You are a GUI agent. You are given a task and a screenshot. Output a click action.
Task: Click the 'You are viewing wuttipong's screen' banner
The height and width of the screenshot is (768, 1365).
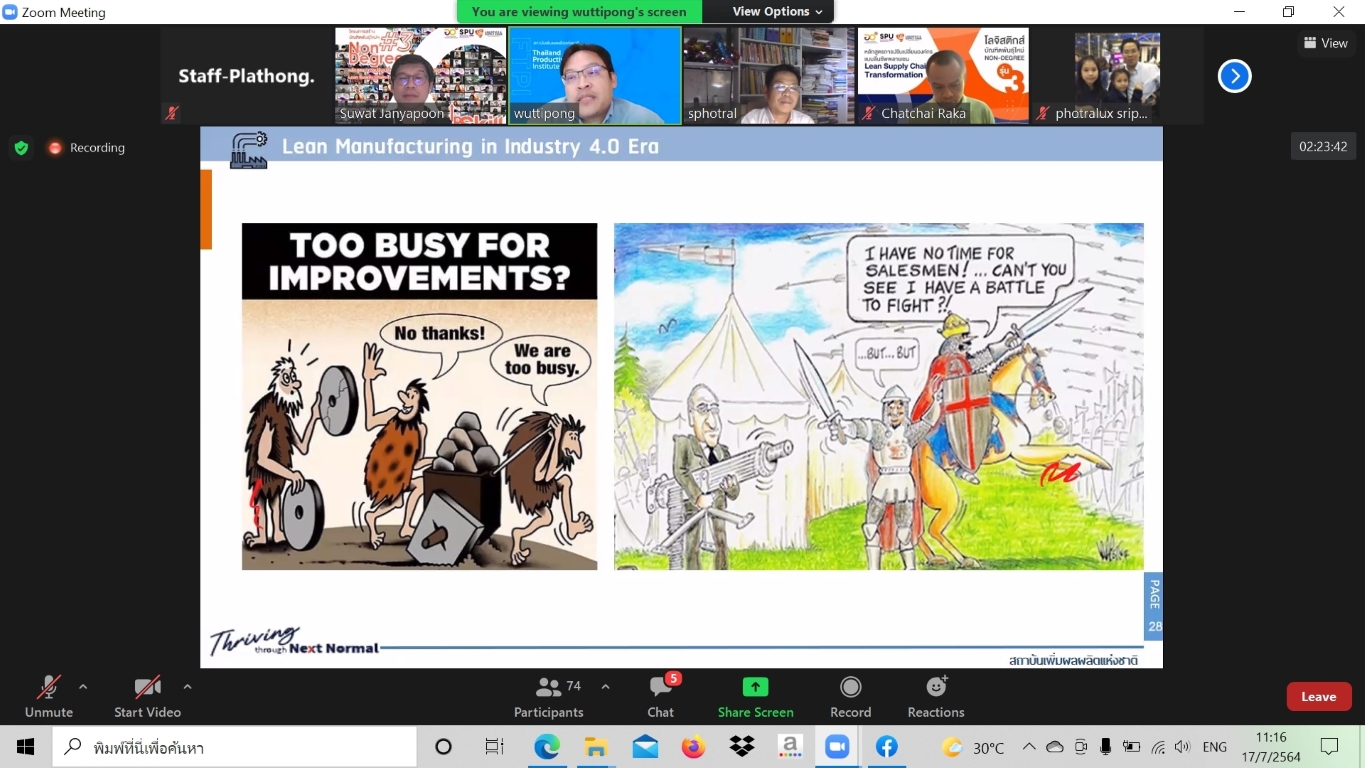click(579, 12)
